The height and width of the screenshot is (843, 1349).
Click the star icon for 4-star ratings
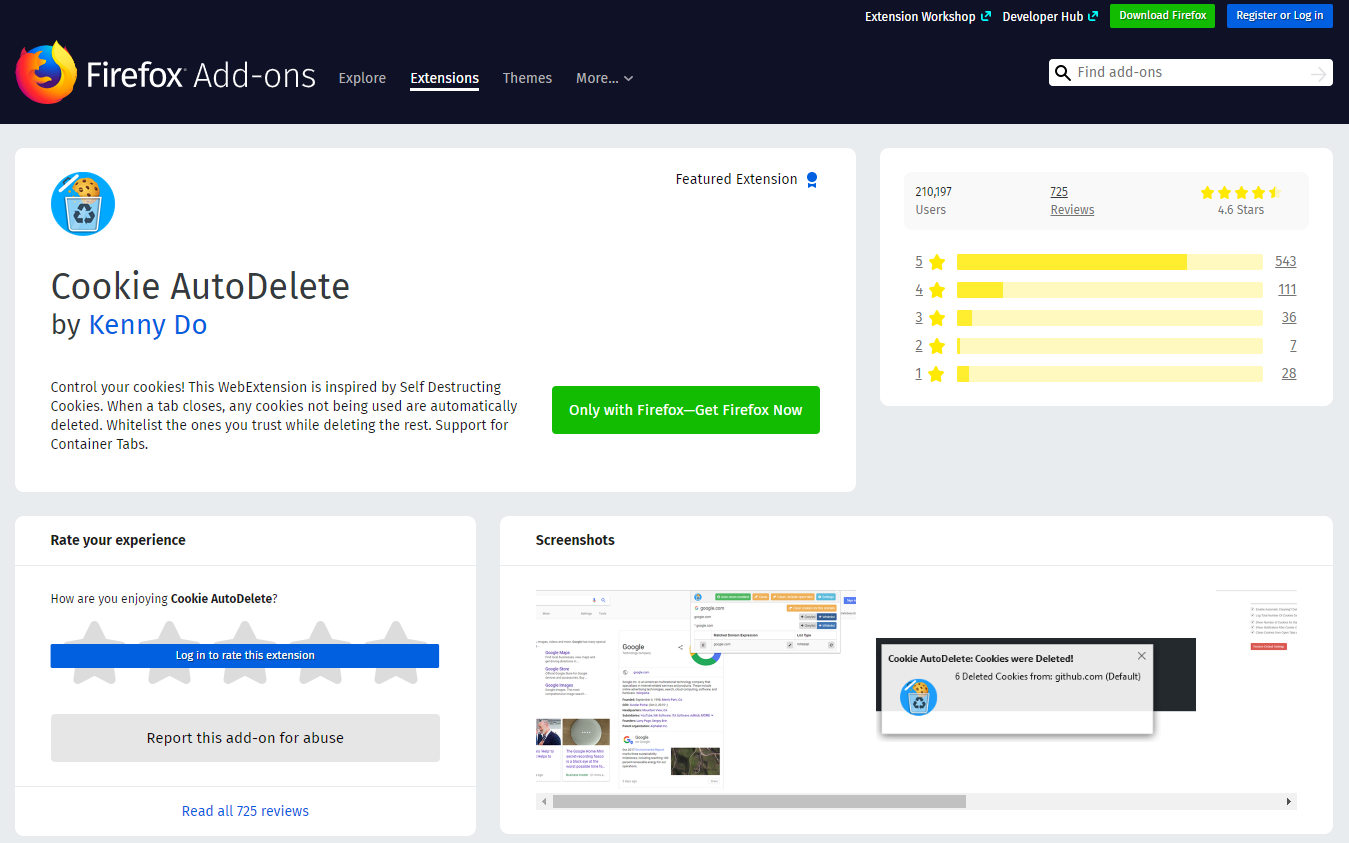[937, 290]
